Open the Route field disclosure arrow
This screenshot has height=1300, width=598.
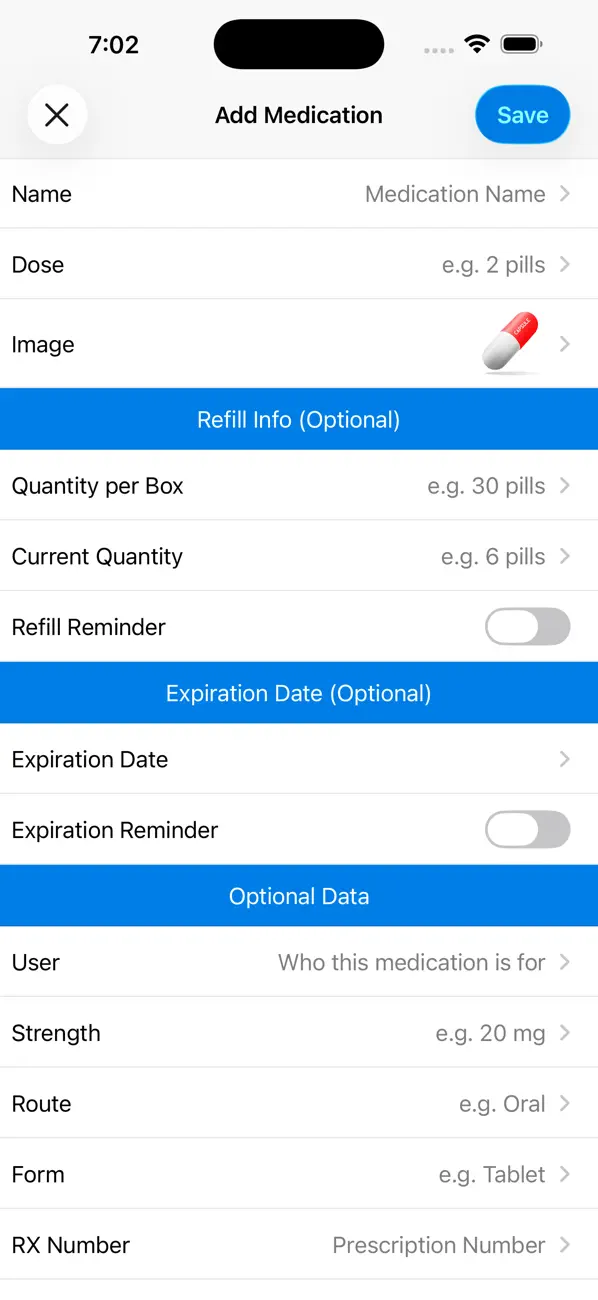567,1104
